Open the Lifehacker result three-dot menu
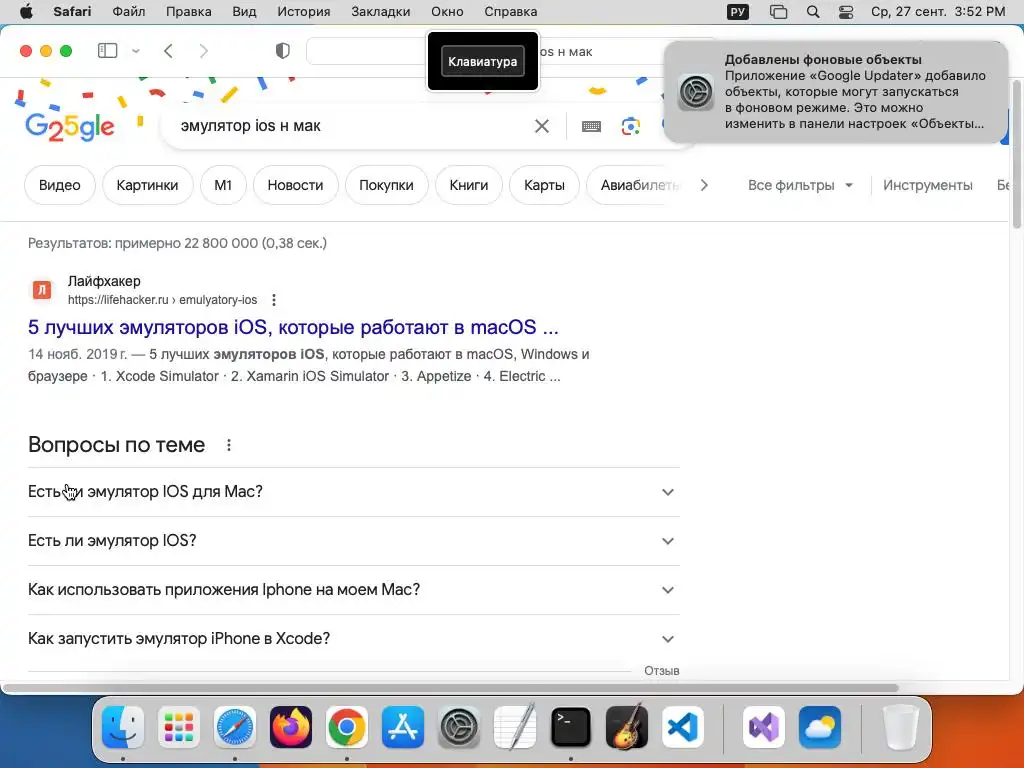Image resolution: width=1024 pixels, height=768 pixels. pyautogui.click(x=274, y=300)
